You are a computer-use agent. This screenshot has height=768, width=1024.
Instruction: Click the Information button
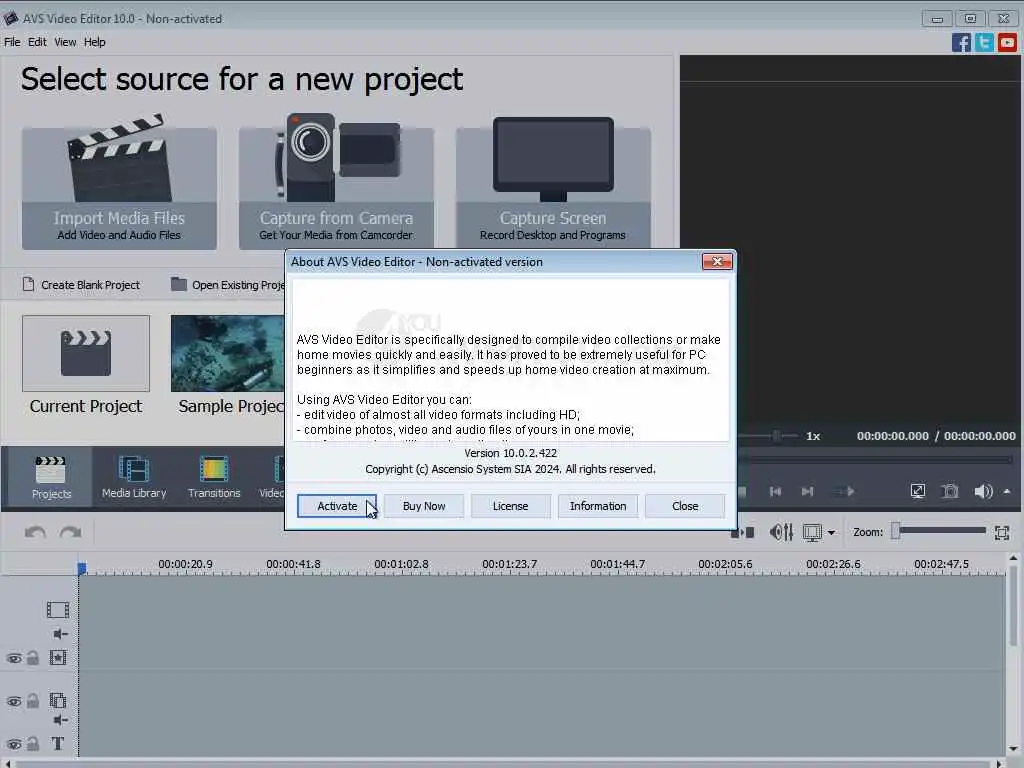[598, 506]
